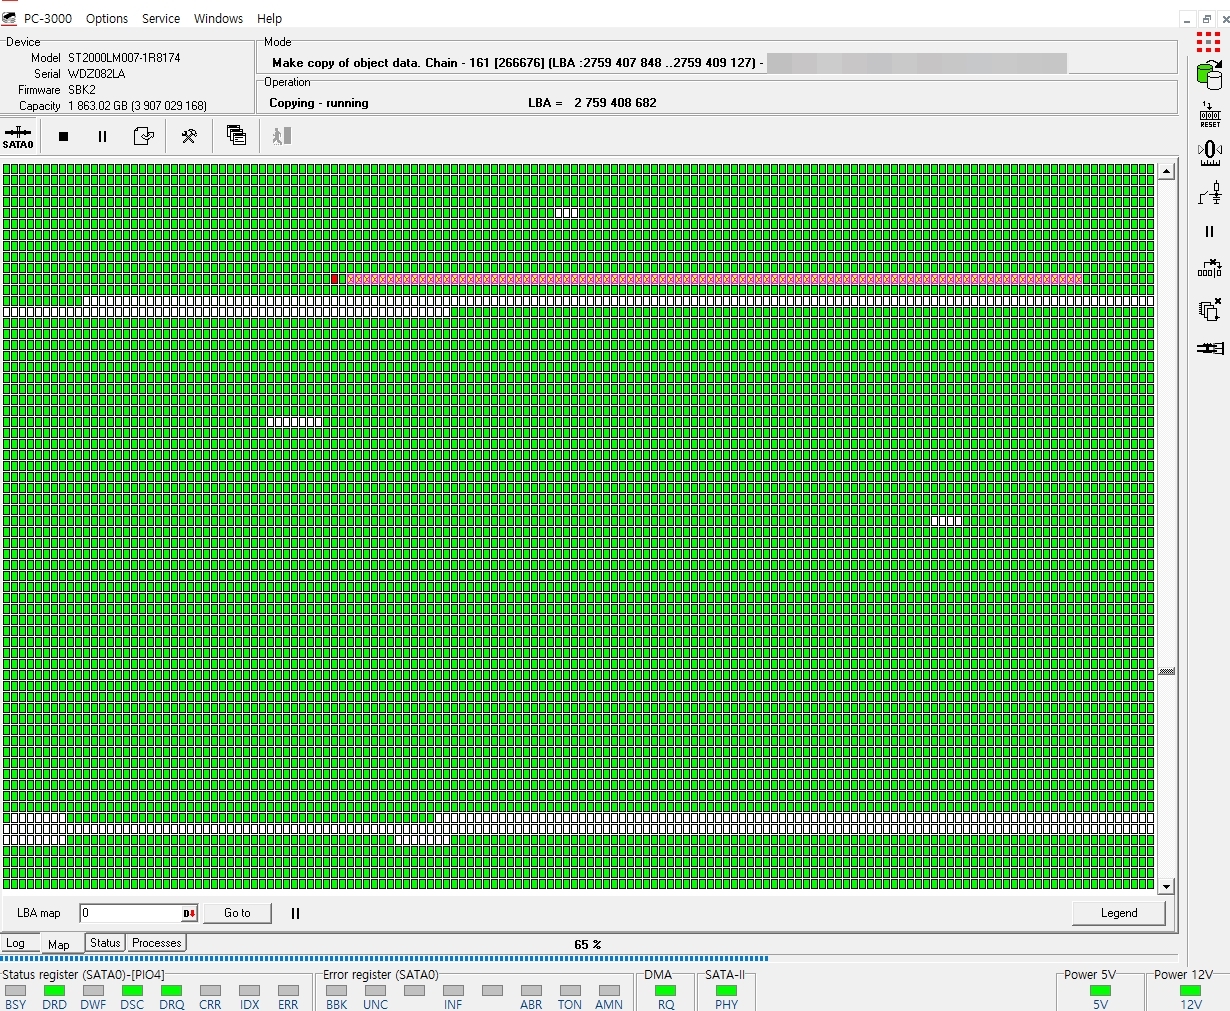This screenshot has width=1230, height=1011.
Task: Click the 65 % progress readout
Action: (x=588, y=944)
